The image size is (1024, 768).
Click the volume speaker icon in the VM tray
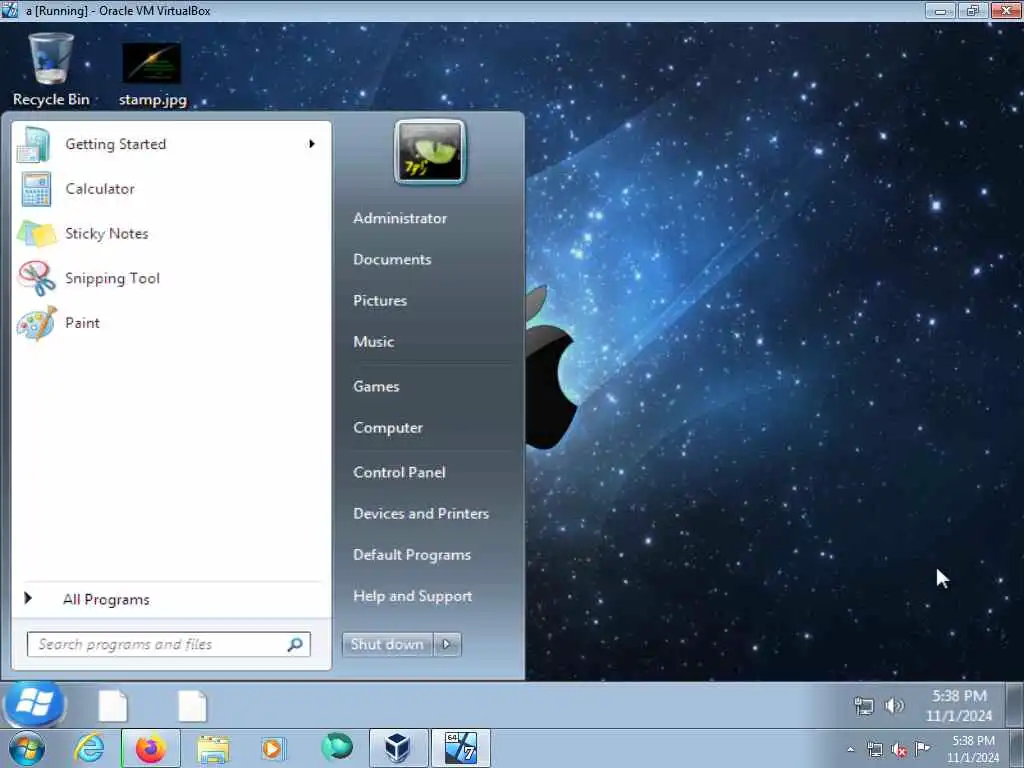(x=894, y=705)
